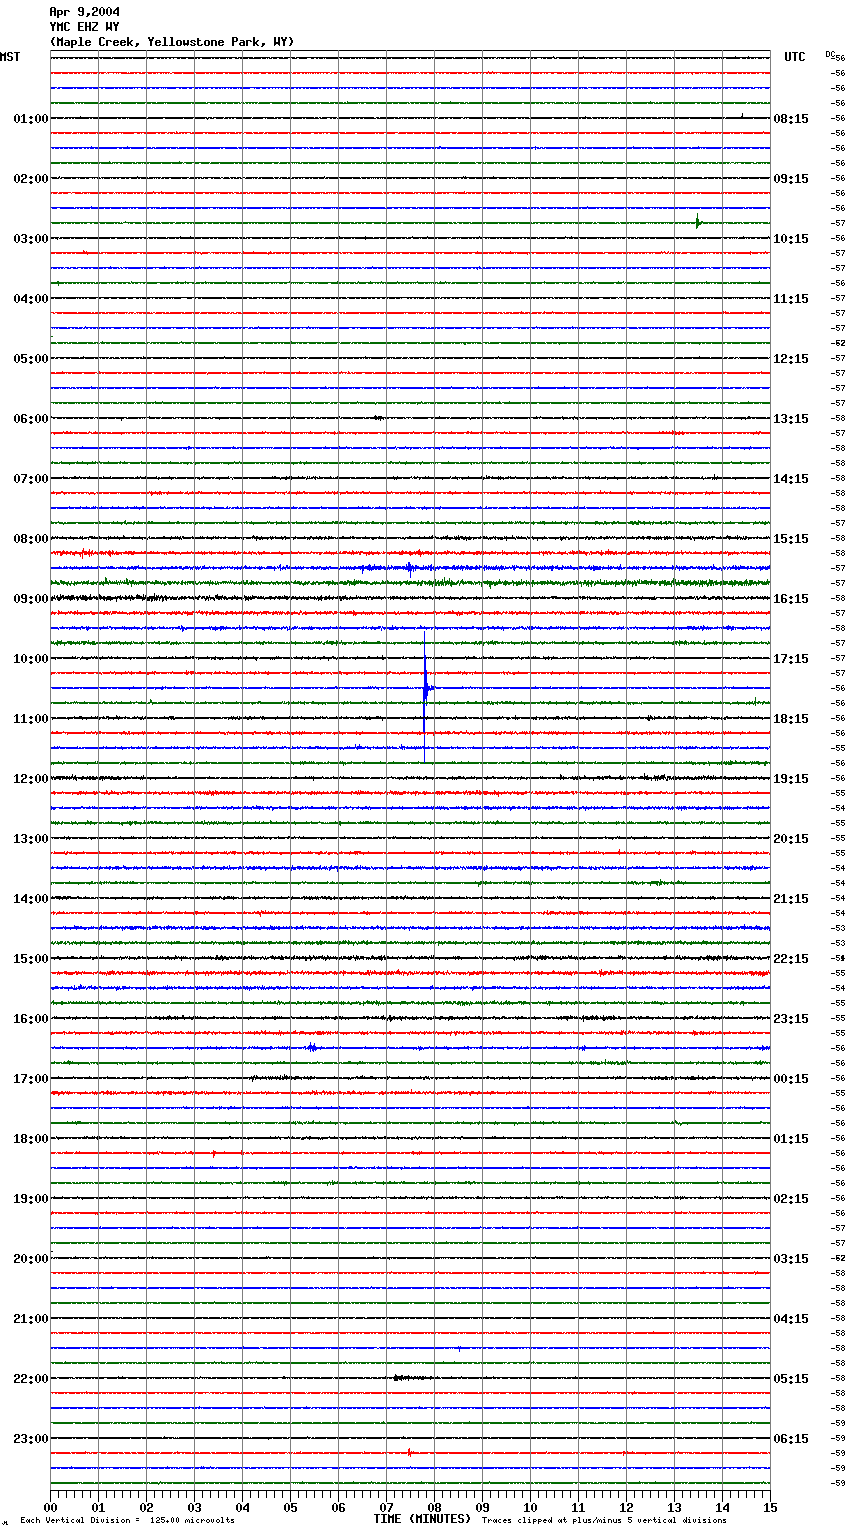This screenshot has width=850, height=1534.
Task: Click the 'DC' column header
Action: tap(830, 54)
